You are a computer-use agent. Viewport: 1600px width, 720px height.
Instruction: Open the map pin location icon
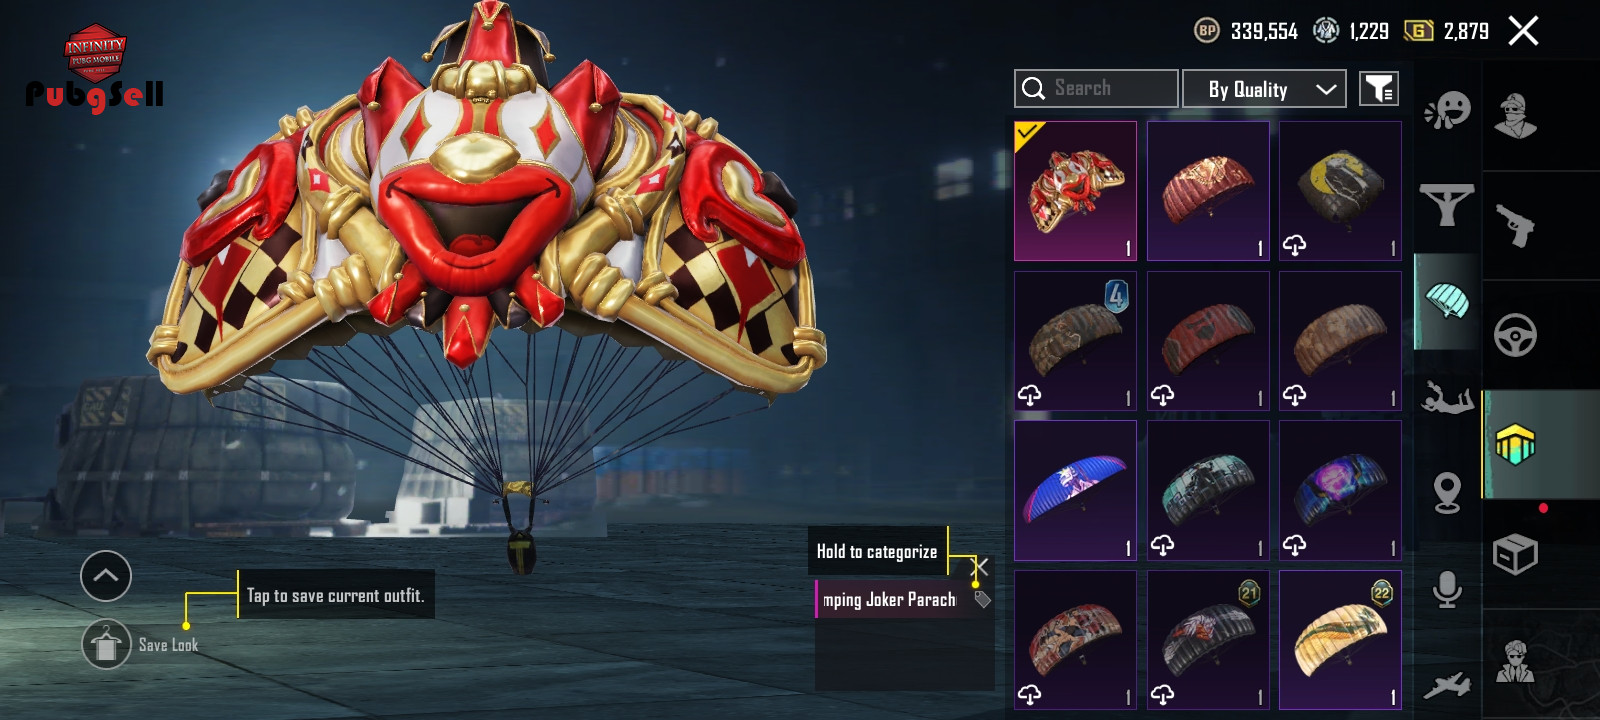1447,493
